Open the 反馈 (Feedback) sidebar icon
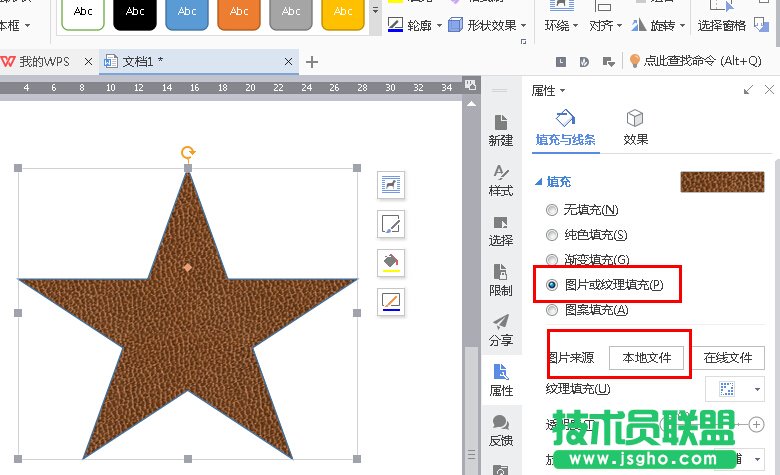780x475 pixels. 500,429
